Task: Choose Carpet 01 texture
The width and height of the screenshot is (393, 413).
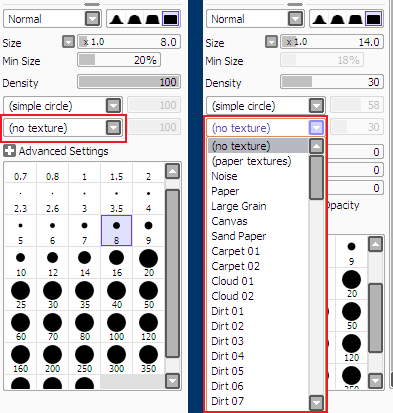Action: tap(258, 251)
